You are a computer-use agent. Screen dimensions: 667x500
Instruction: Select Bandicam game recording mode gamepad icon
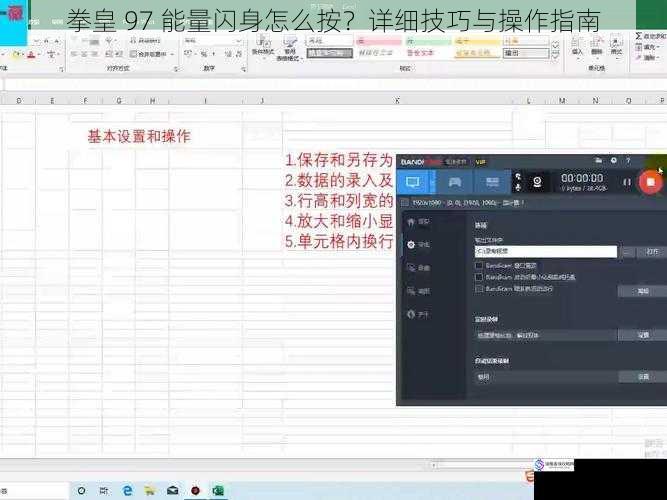tap(455, 182)
